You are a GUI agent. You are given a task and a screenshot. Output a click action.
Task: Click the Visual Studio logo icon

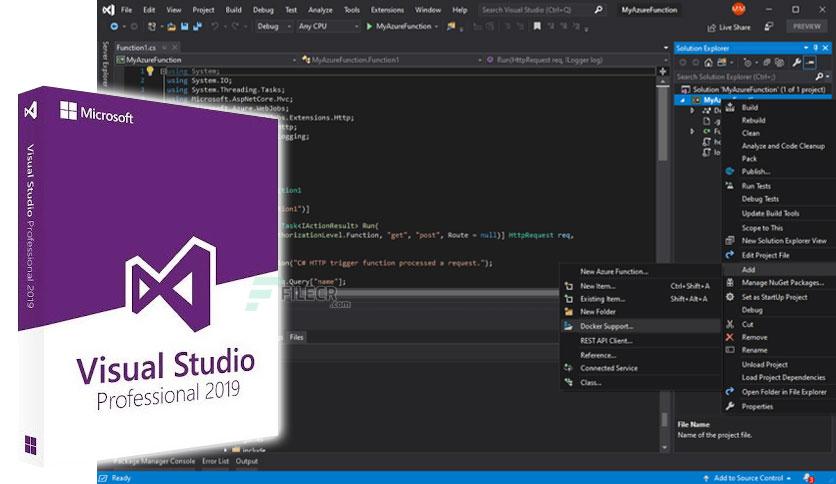pos(106,9)
